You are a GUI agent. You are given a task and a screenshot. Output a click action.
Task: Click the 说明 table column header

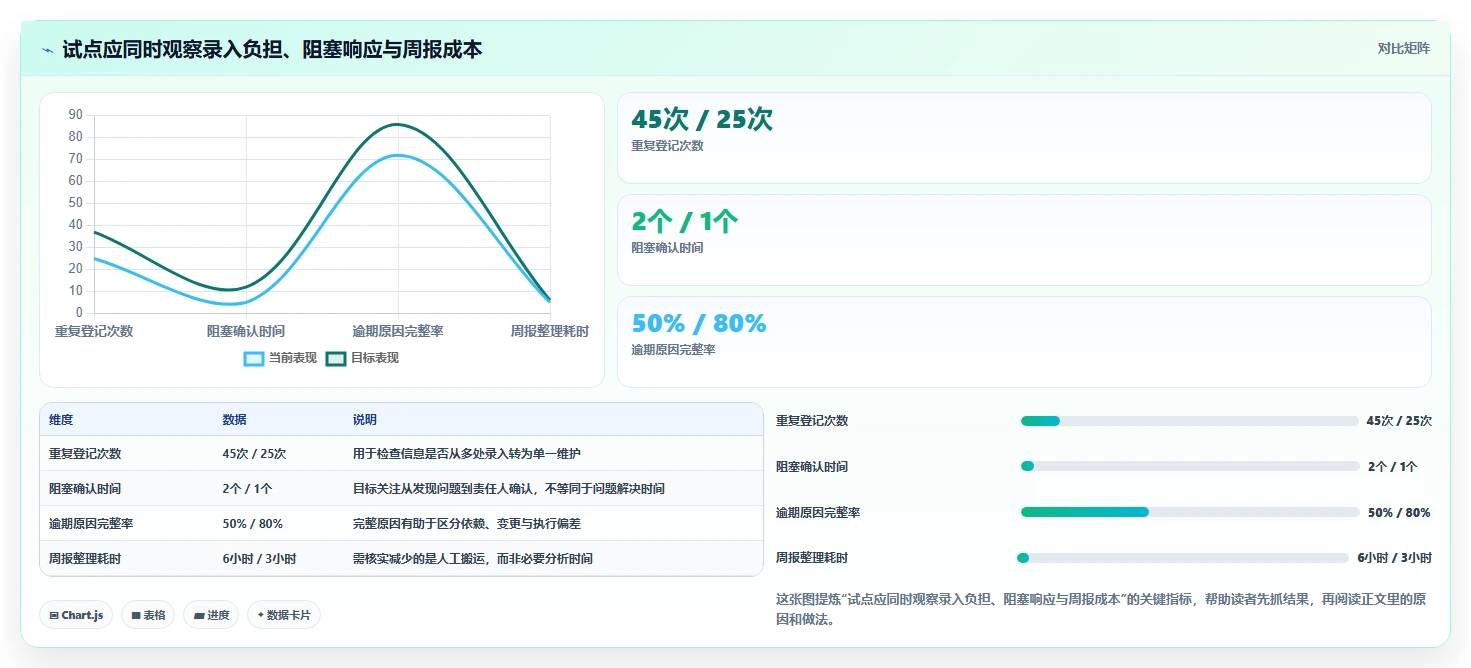tap(365, 420)
